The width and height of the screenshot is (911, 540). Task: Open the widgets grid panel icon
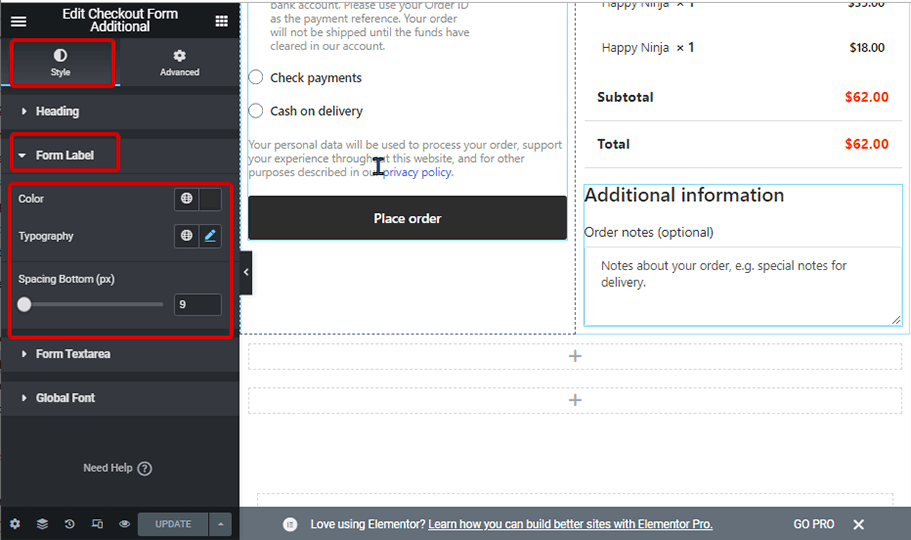(221, 22)
